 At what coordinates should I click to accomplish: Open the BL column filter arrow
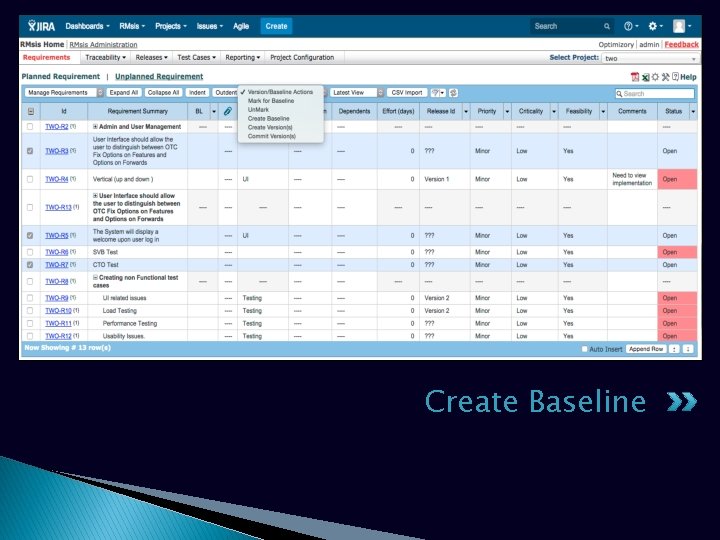coord(214,111)
